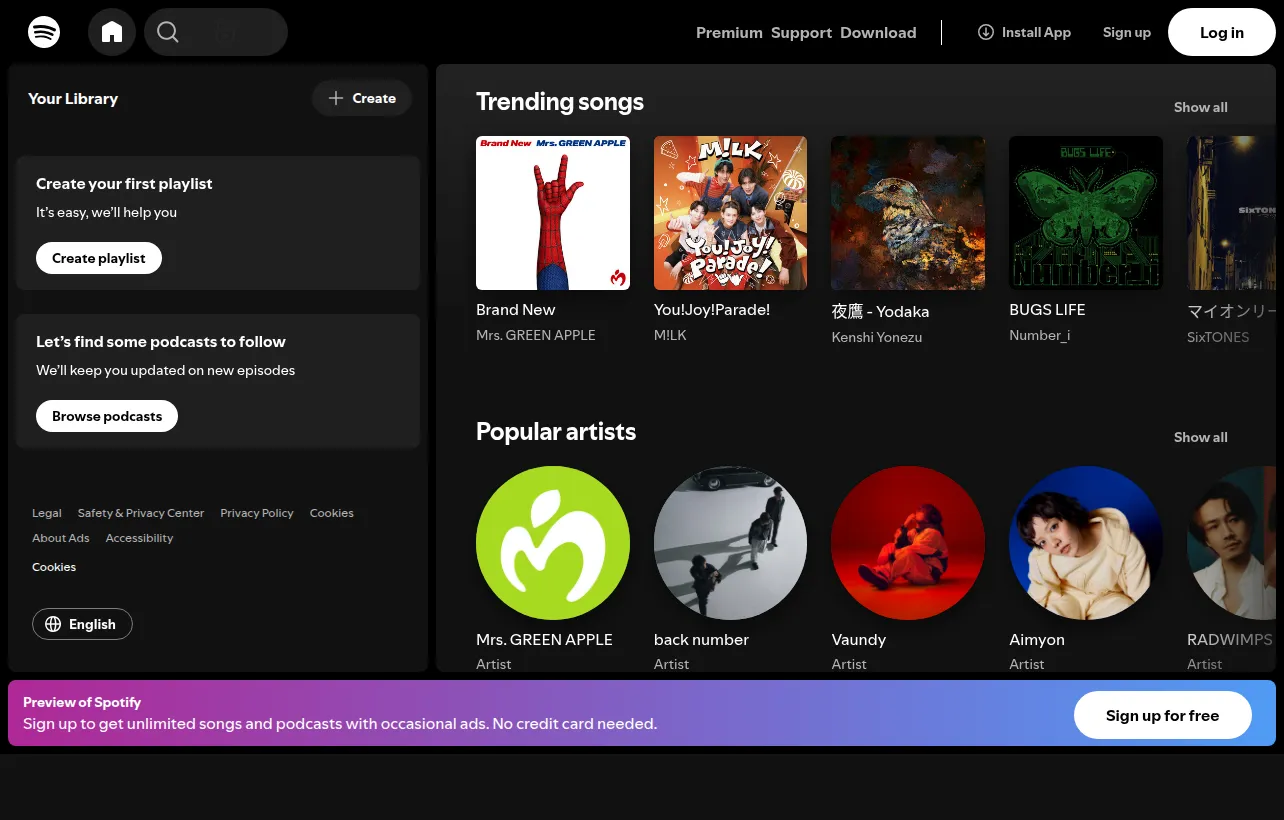The width and height of the screenshot is (1284, 820).
Task: Click the Cookies link beside Privacy Policy
Action: click(332, 513)
